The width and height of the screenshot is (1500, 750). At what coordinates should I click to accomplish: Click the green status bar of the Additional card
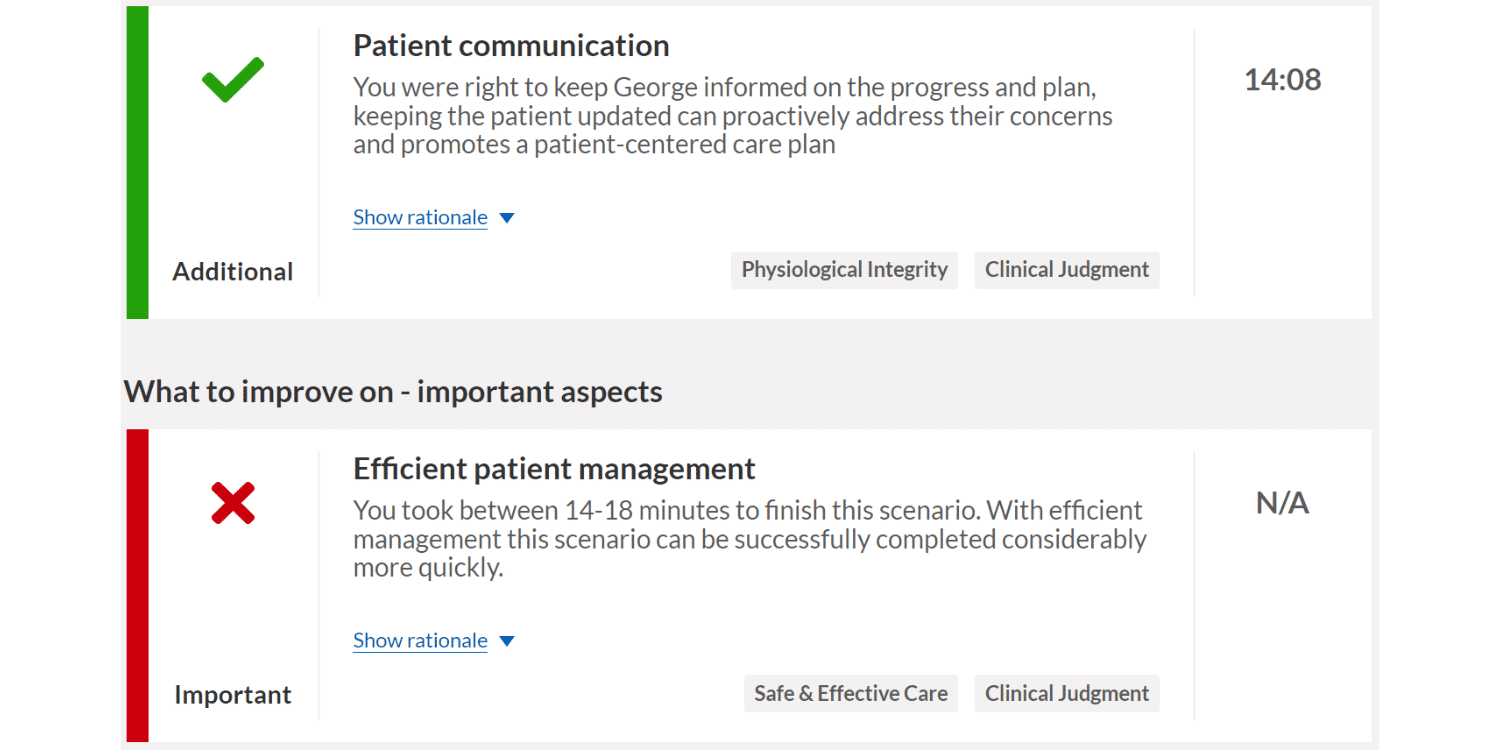pos(137,162)
